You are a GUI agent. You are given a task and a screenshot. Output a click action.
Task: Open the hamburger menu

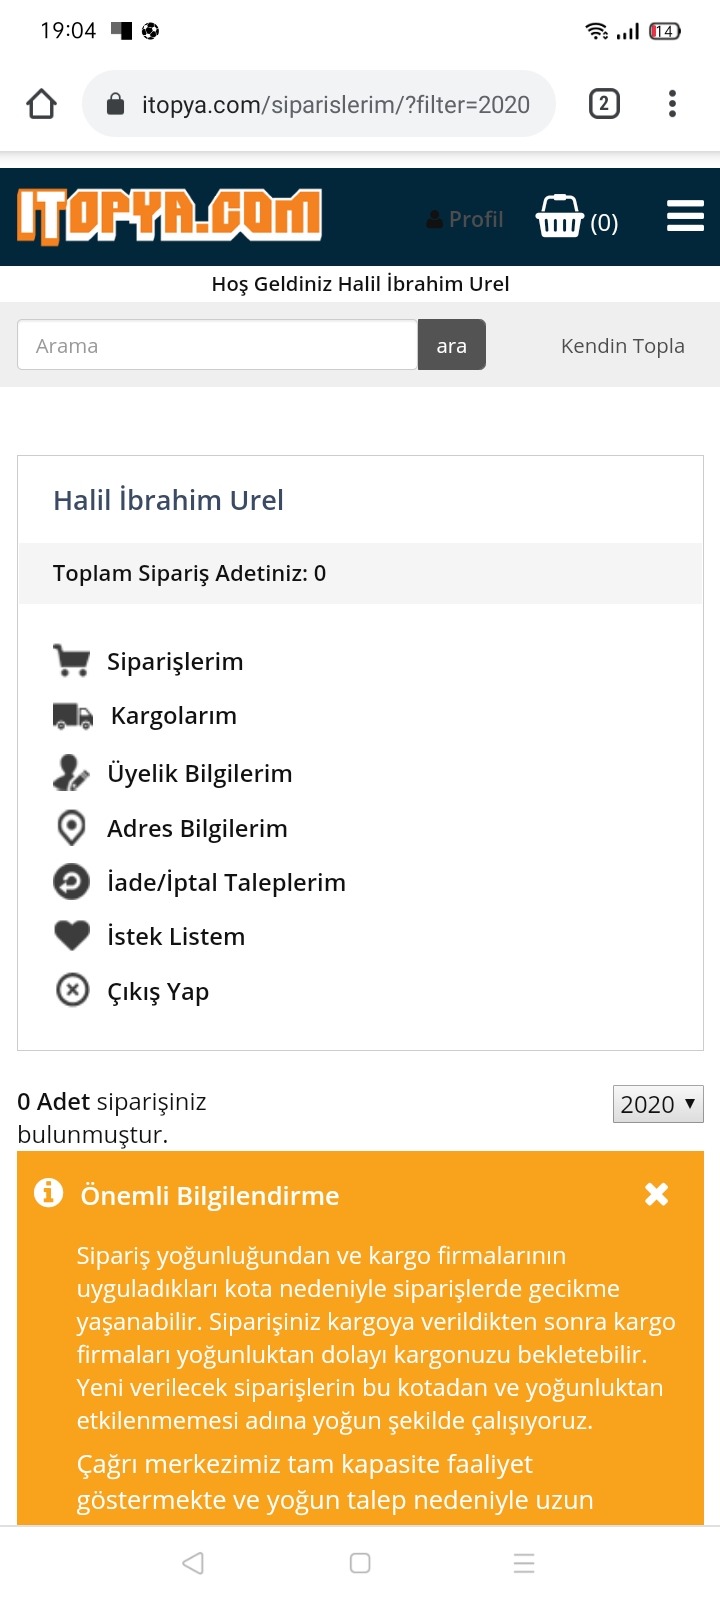(x=685, y=216)
